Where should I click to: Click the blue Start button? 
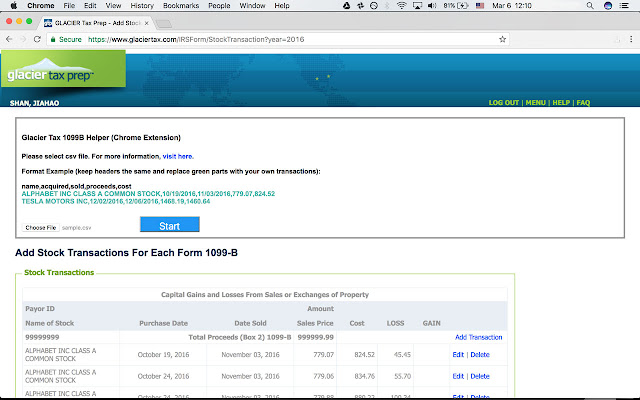170,224
